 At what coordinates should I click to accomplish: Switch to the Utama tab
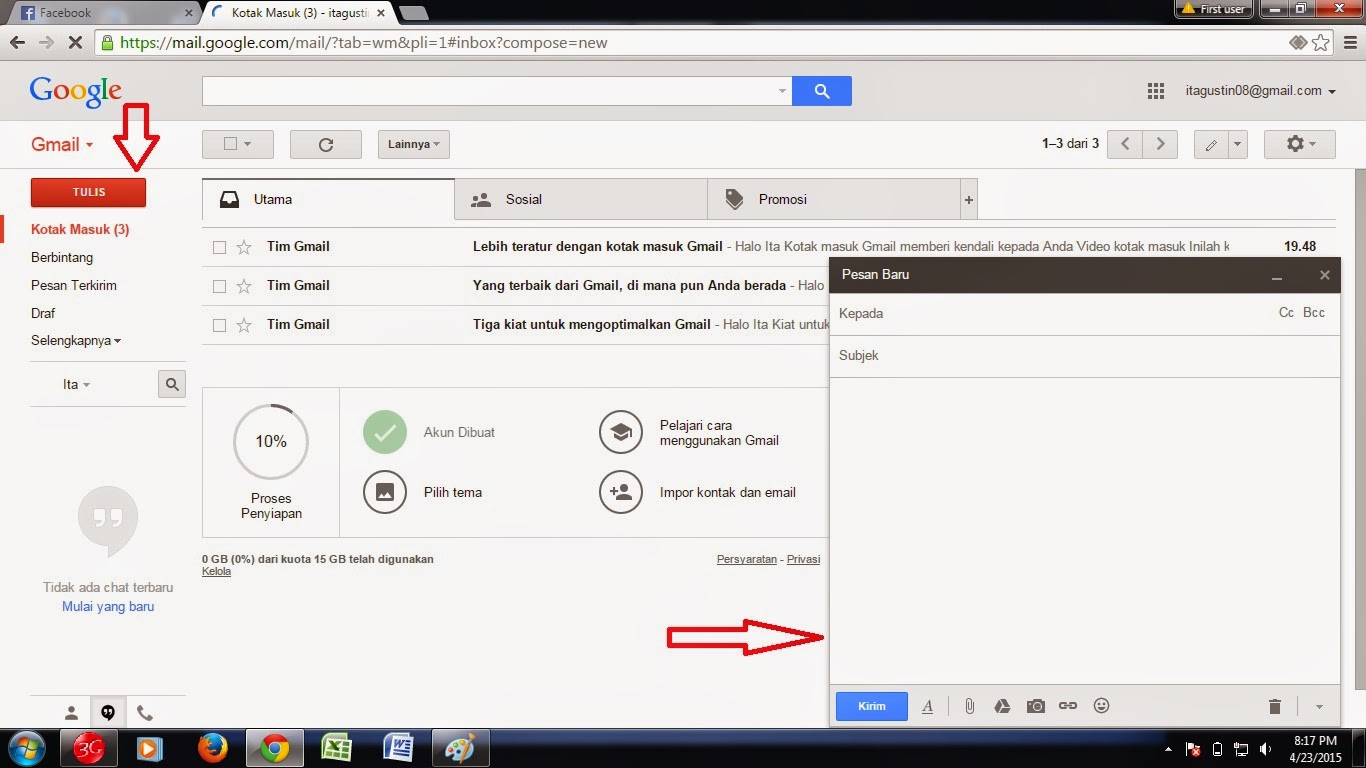(328, 199)
